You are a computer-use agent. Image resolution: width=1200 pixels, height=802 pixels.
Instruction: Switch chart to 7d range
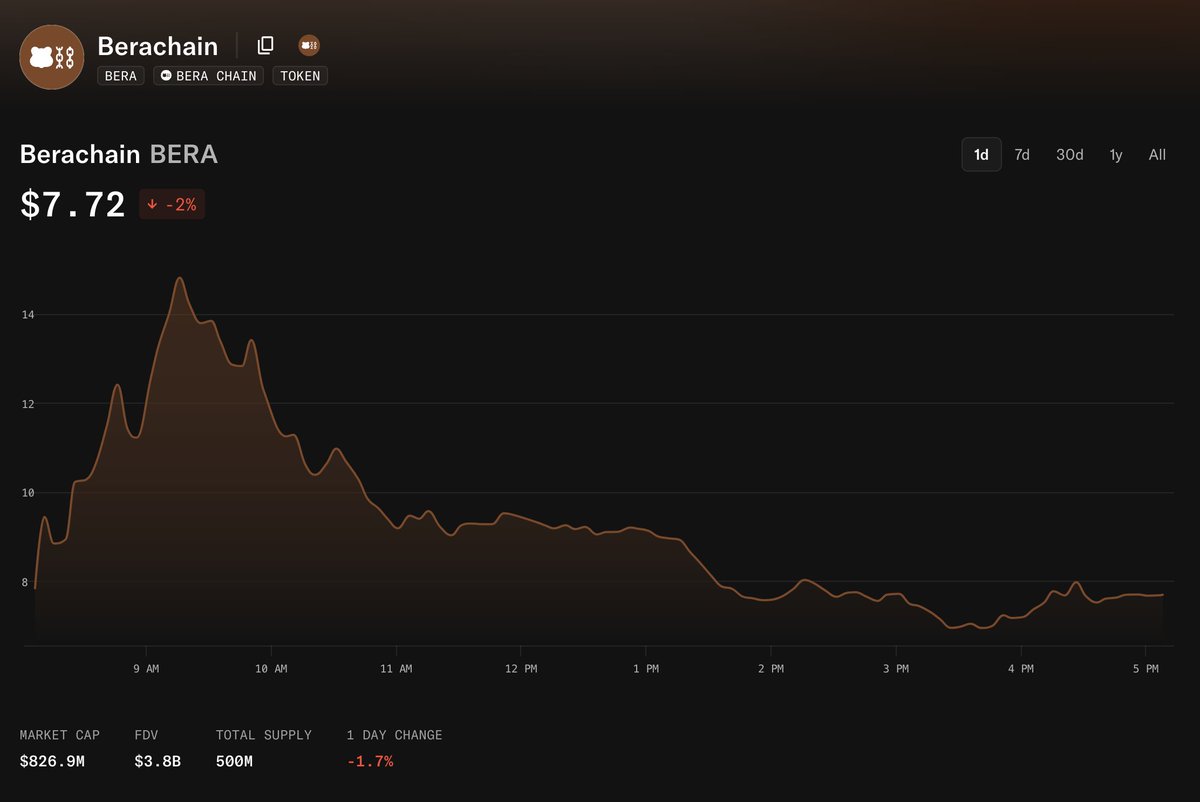[1022, 155]
